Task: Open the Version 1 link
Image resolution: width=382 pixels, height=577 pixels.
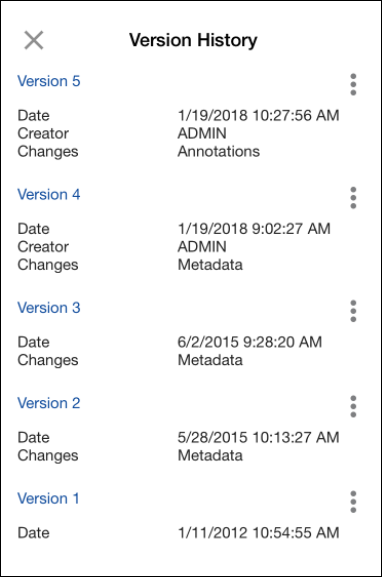Action: coord(48,499)
